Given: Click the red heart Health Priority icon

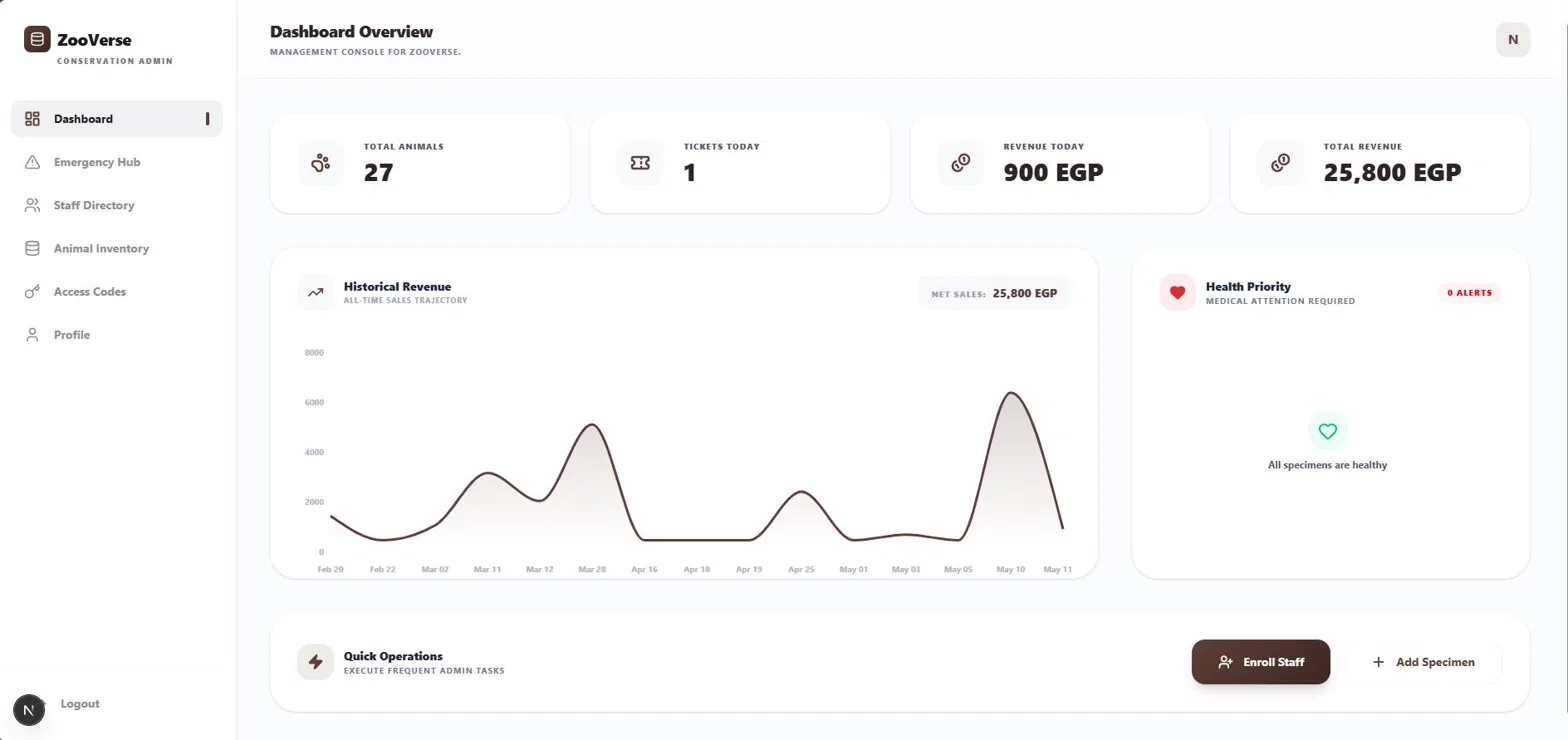Looking at the screenshot, I should [1177, 293].
